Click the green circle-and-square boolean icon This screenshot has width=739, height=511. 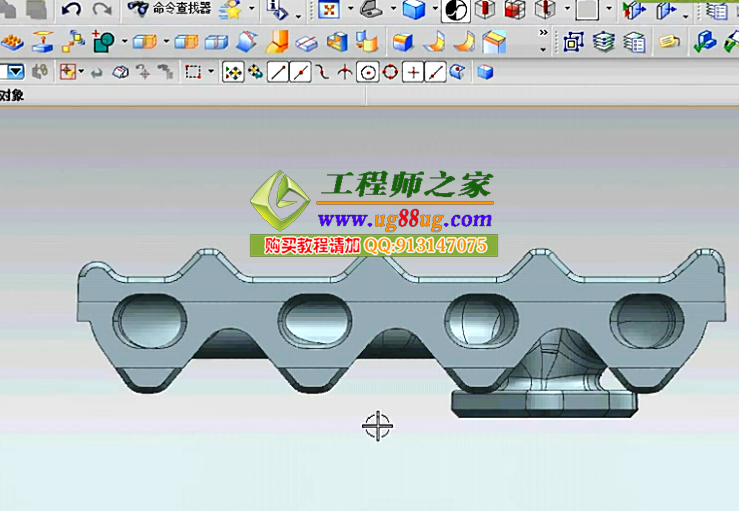pos(104,41)
